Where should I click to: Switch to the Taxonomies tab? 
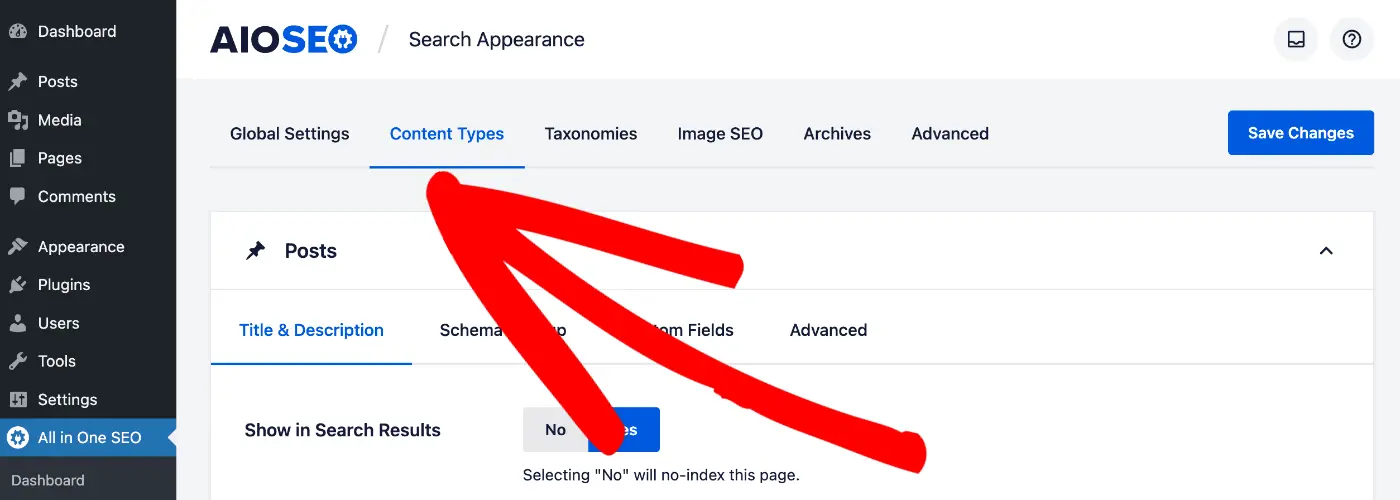point(591,134)
